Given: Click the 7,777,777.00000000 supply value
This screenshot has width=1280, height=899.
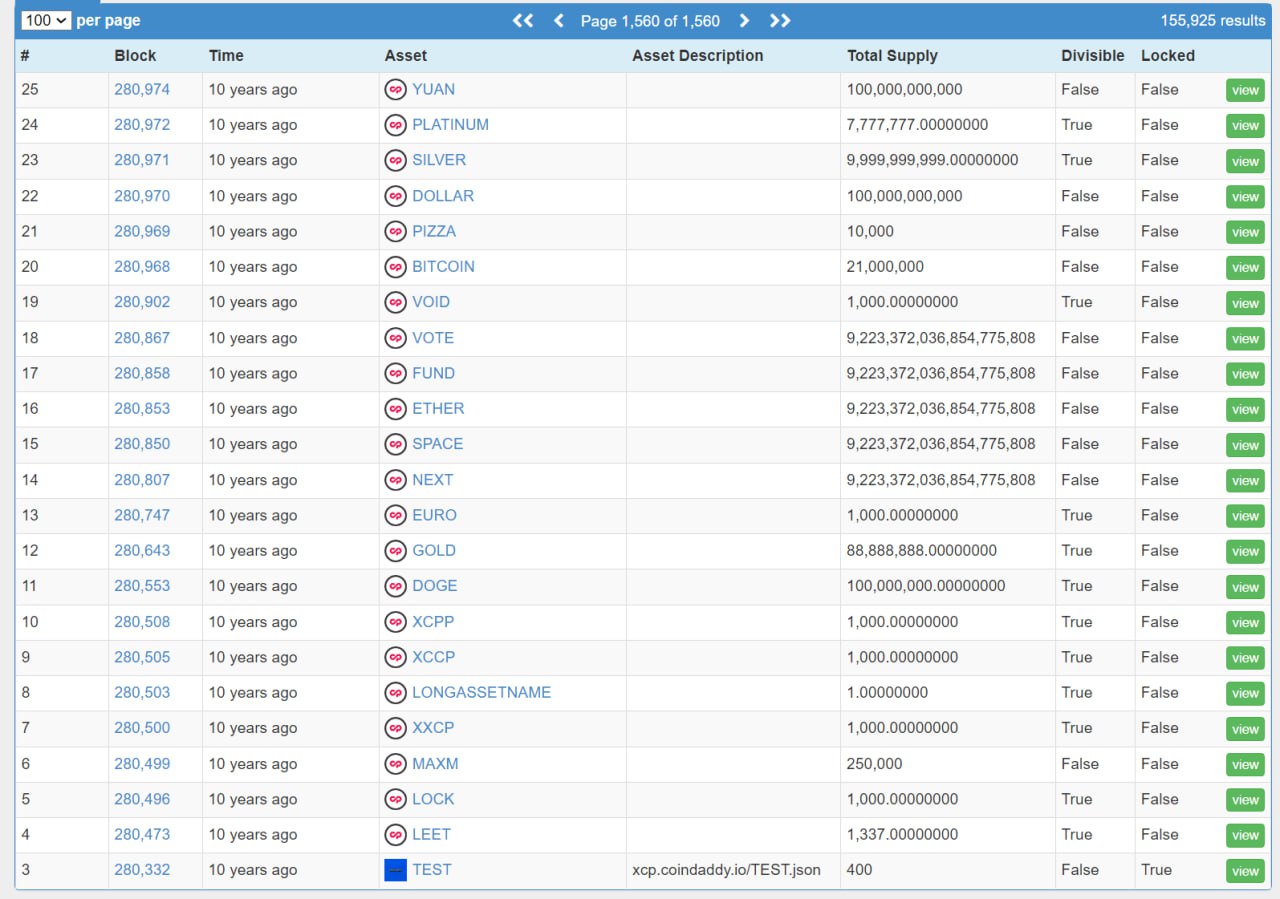Looking at the screenshot, I should point(917,125).
